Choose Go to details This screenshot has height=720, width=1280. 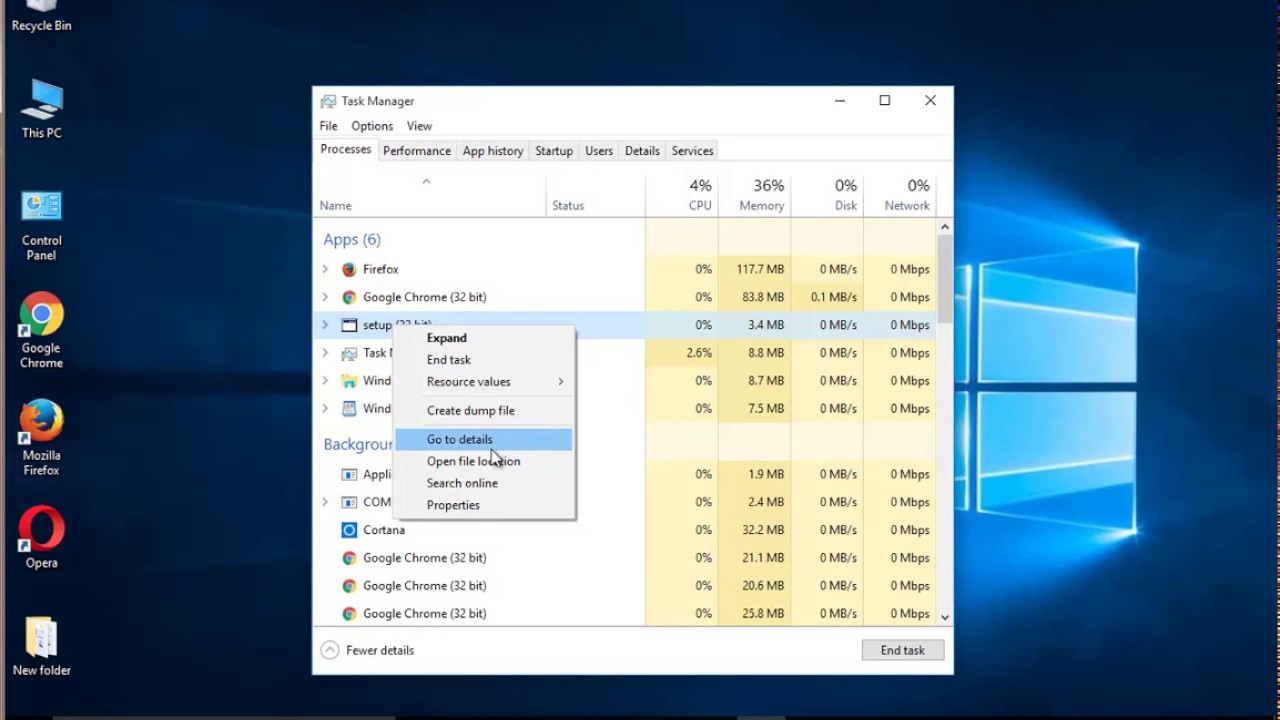point(484,439)
